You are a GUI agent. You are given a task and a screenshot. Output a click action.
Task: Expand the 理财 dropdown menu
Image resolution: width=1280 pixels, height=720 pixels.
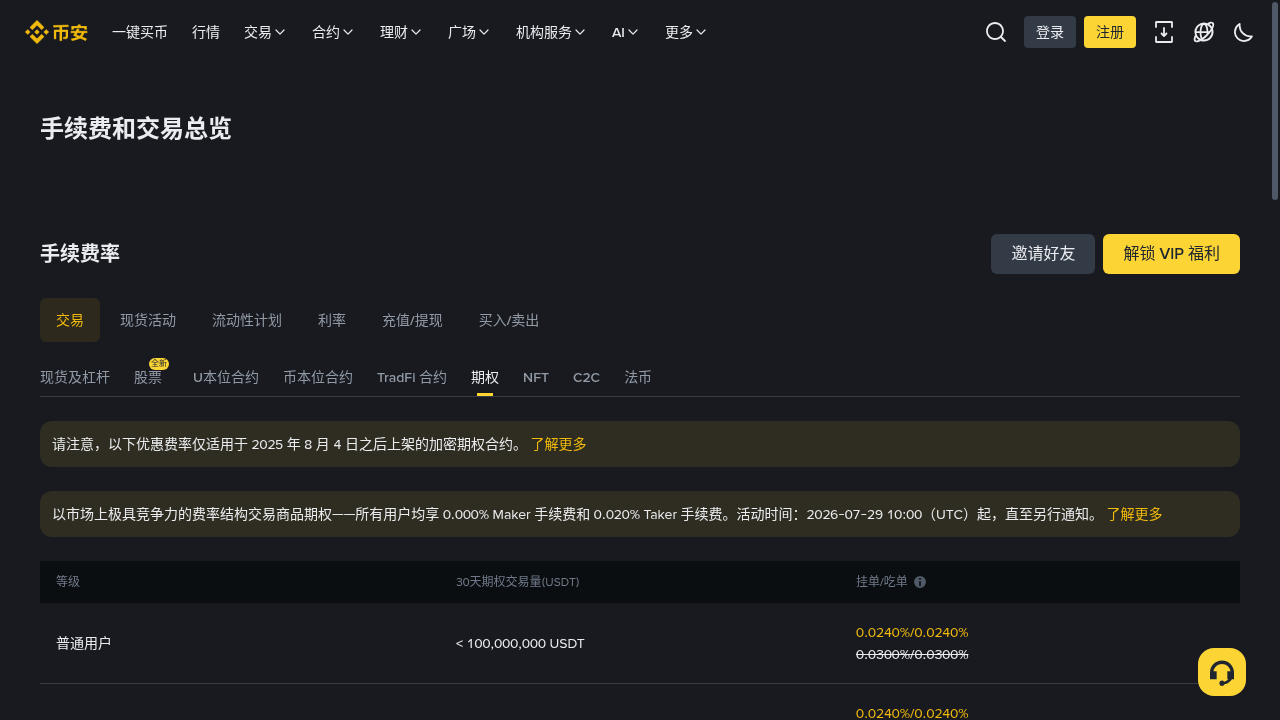[401, 32]
